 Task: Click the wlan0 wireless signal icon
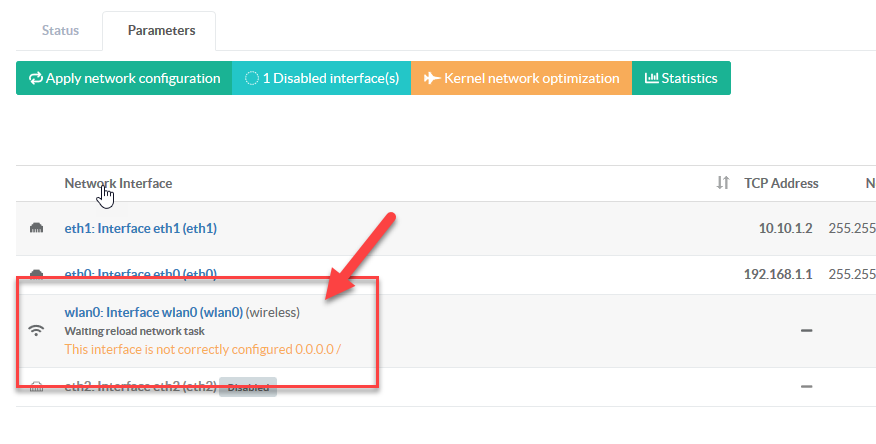pos(36,330)
